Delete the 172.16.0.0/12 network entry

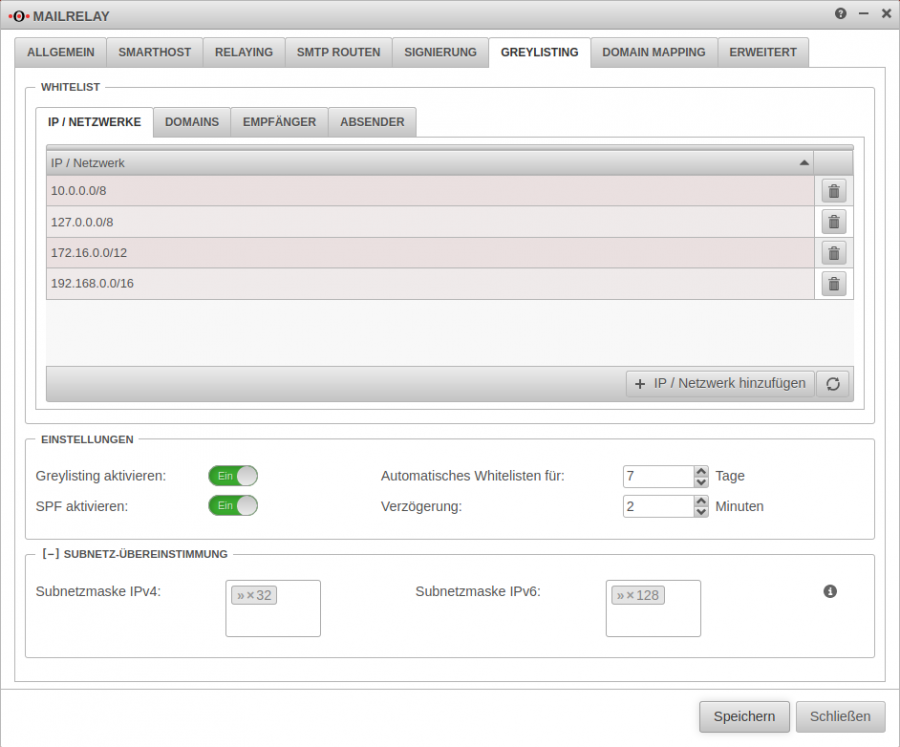pos(833,252)
